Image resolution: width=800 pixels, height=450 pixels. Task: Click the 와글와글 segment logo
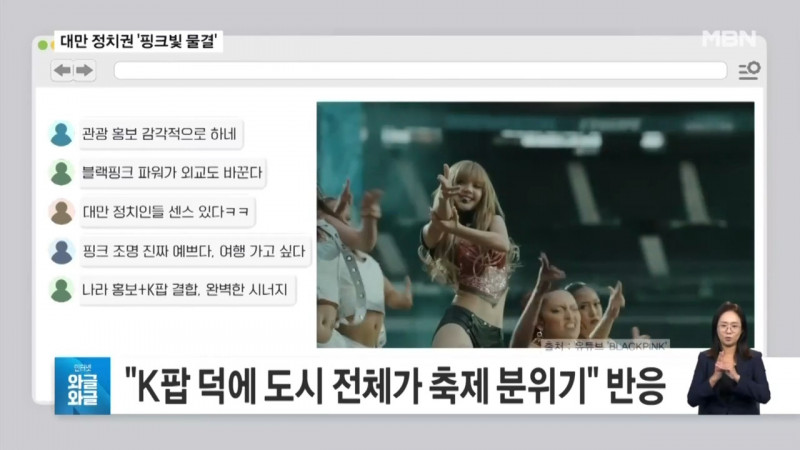[x=82, y=385]
